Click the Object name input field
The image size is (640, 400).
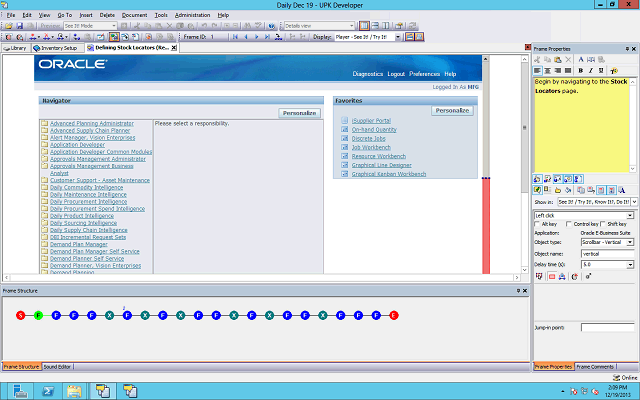pos(608,254)
